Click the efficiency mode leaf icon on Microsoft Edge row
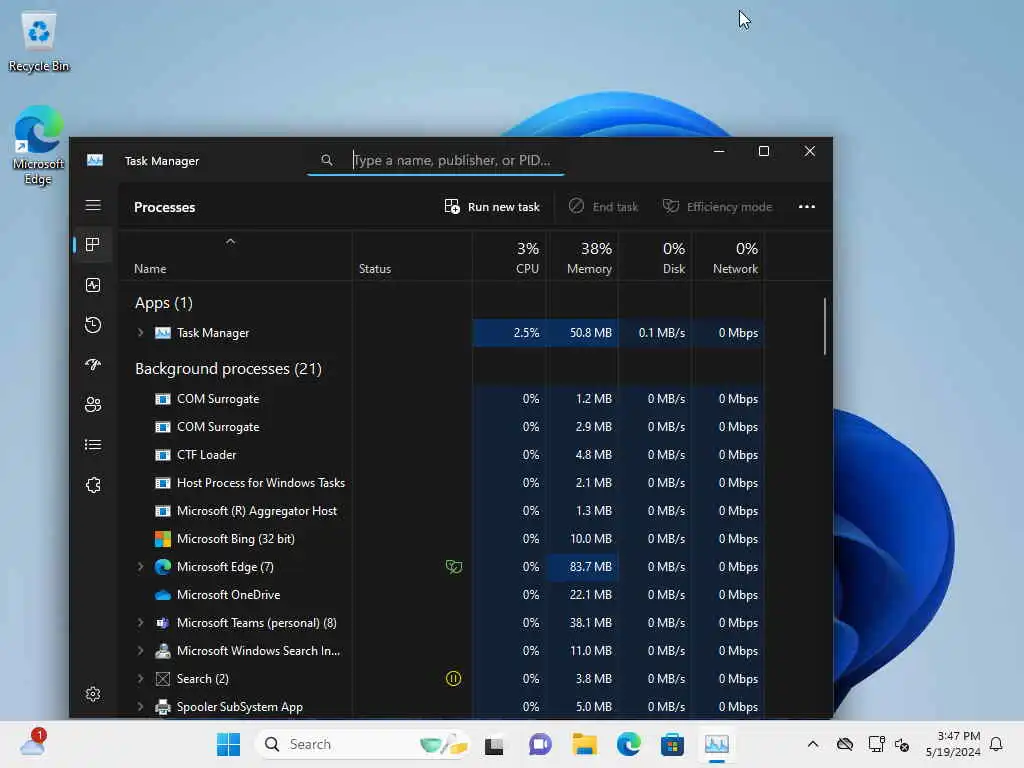Viewport: 1024px width, 768px height. 454,567
